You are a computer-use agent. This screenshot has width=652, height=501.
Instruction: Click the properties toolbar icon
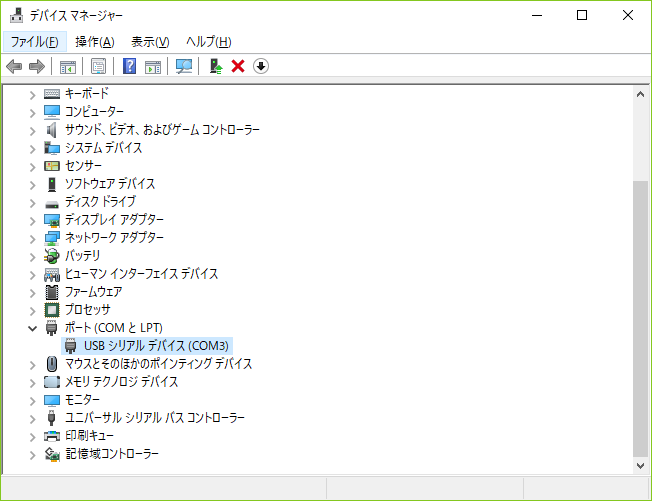click(x=99, y=67)
